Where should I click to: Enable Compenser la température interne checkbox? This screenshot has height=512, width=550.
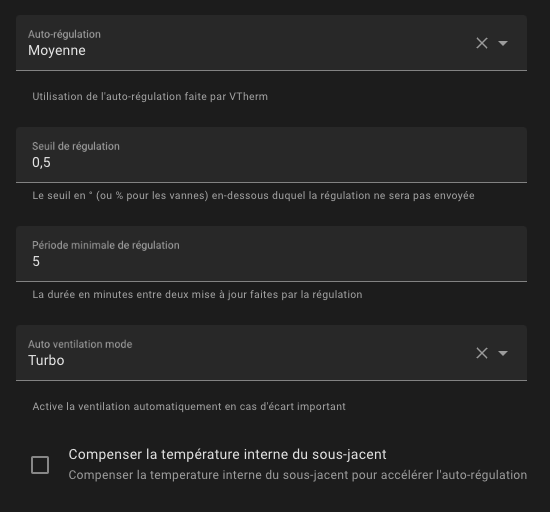click(x=40, y=465)
